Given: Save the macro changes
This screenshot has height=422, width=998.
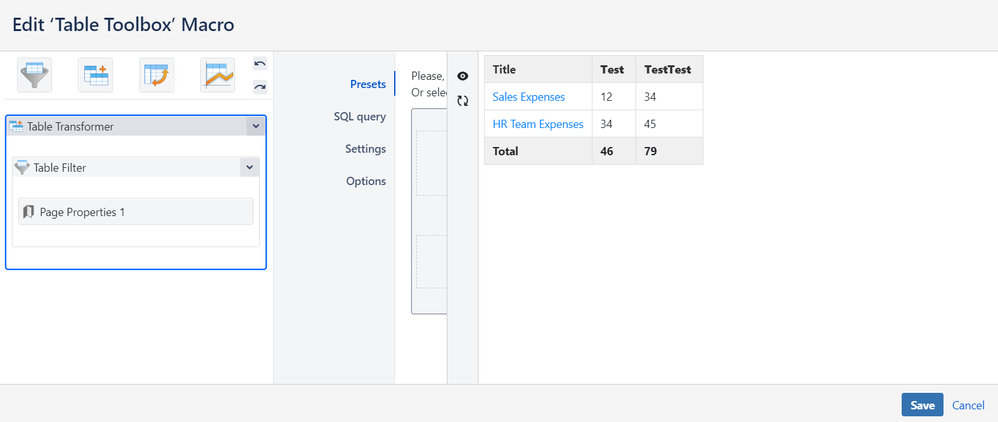Looking at the screenshot, I should (922, 405).
